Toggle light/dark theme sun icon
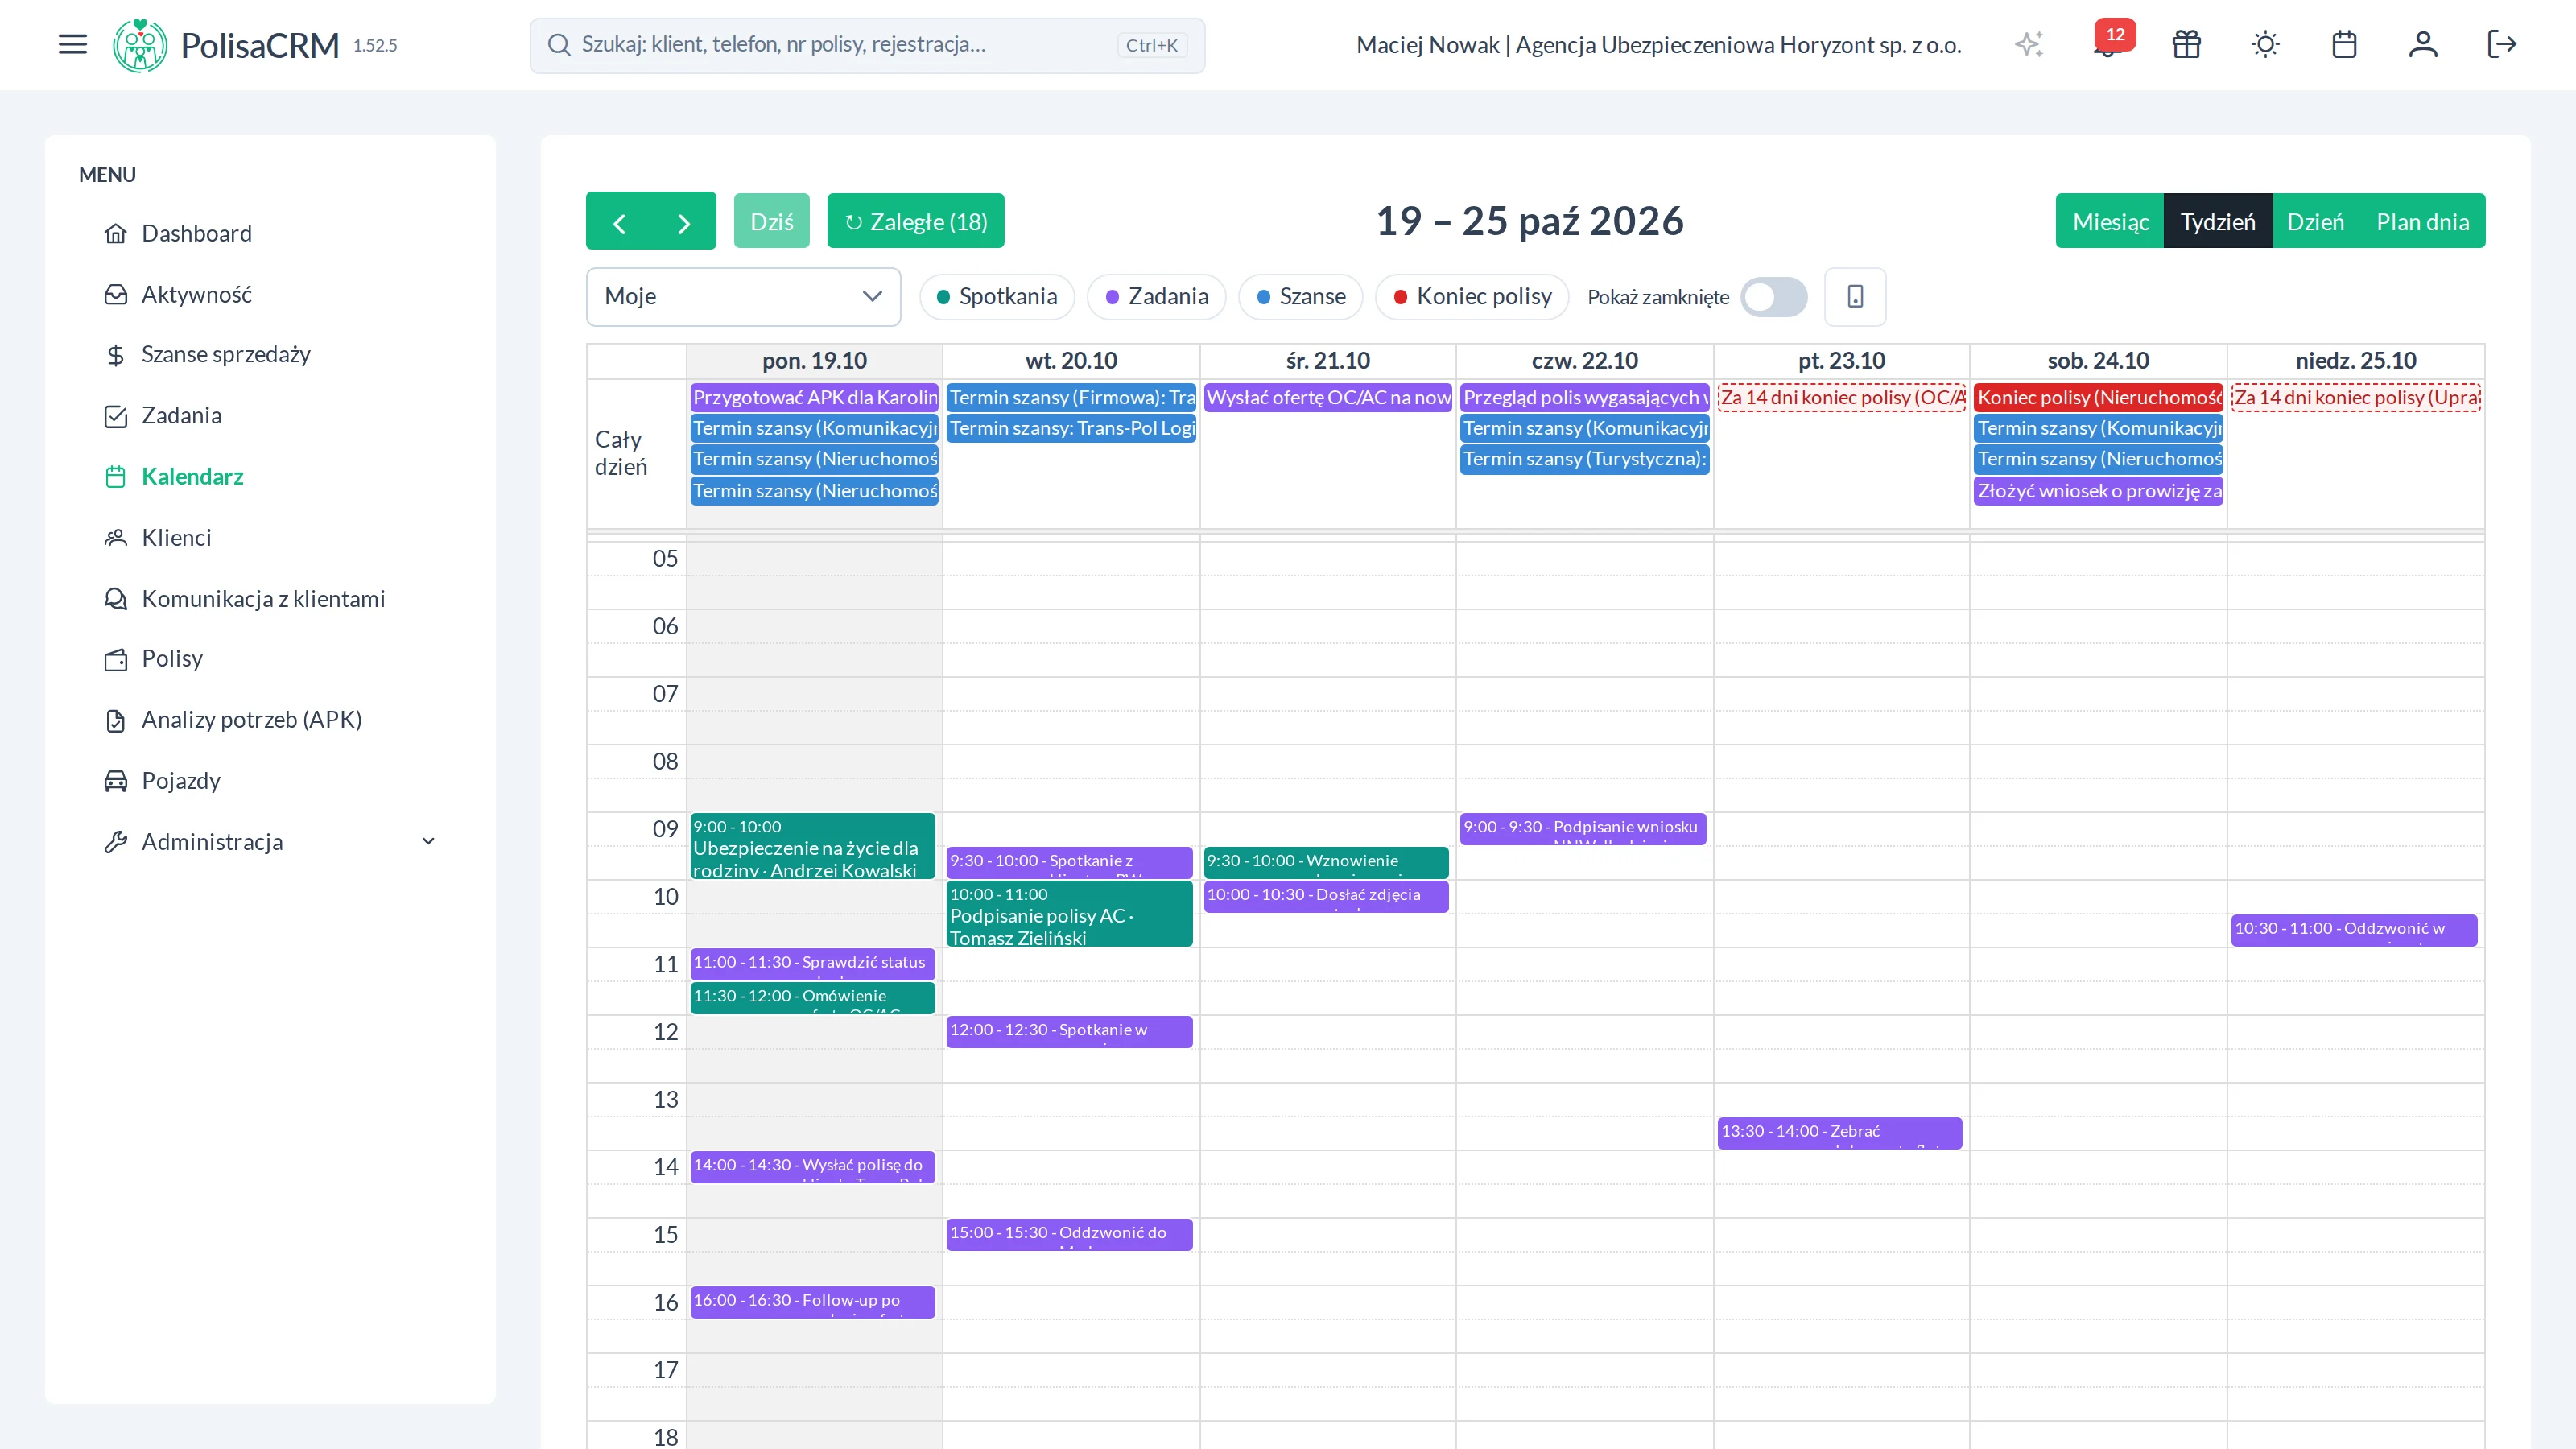Screen dimensions: 2576x1449 [x=2265, y=44]
